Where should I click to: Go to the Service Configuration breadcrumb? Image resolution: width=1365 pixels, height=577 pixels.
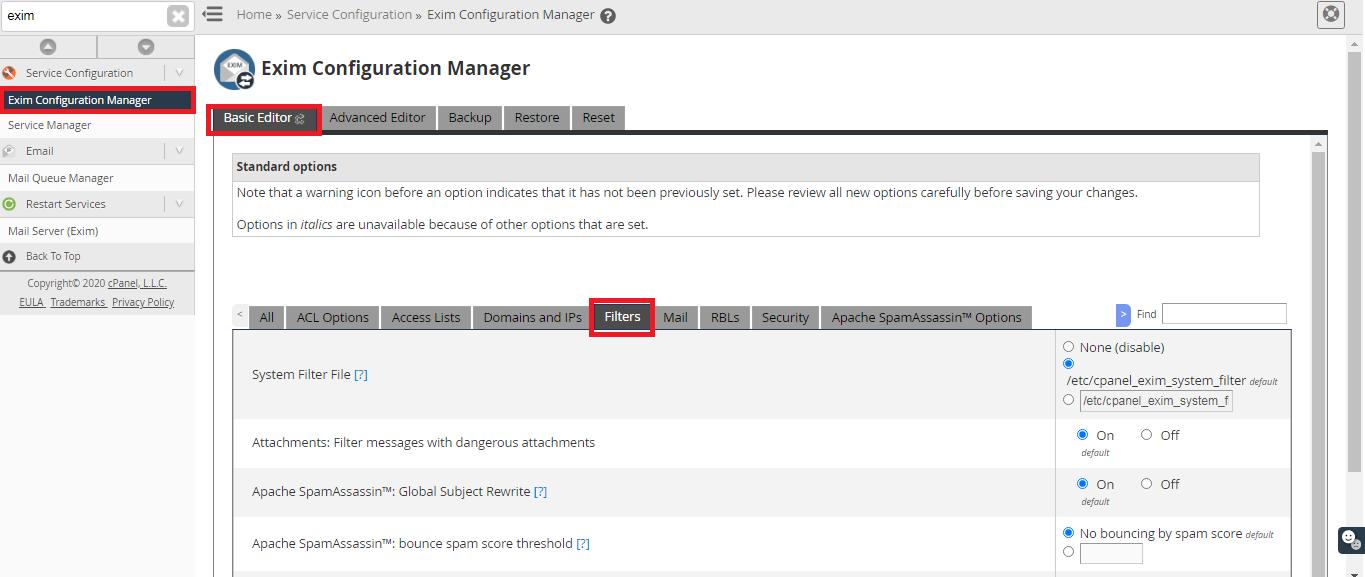point(349,15)
